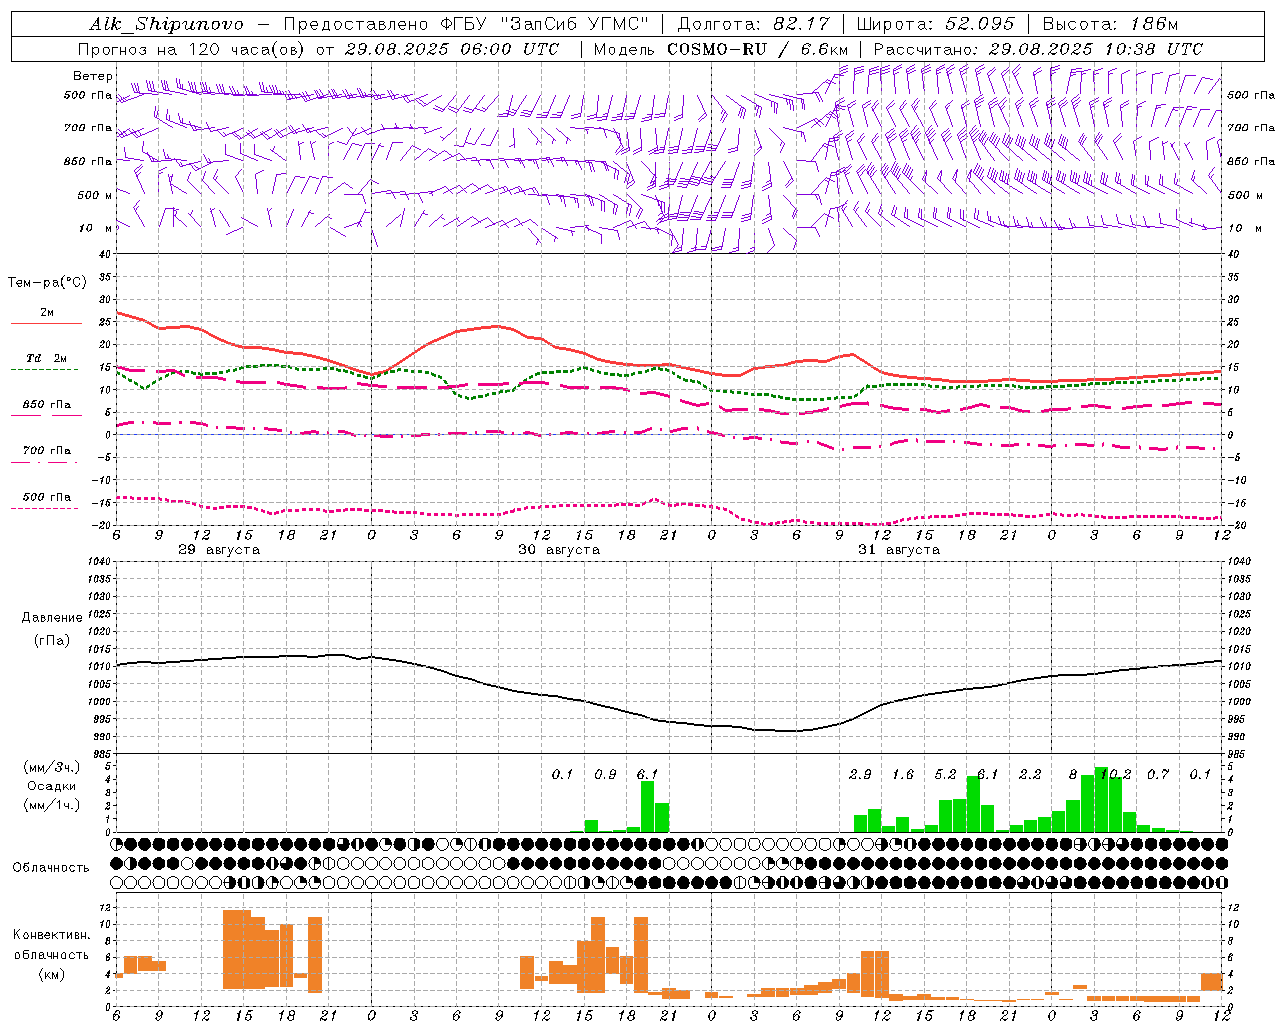Select the 3-hour precipitation value 0.7
The height and width of the screenshot is (1024, 1280).
pos(1158,774)
